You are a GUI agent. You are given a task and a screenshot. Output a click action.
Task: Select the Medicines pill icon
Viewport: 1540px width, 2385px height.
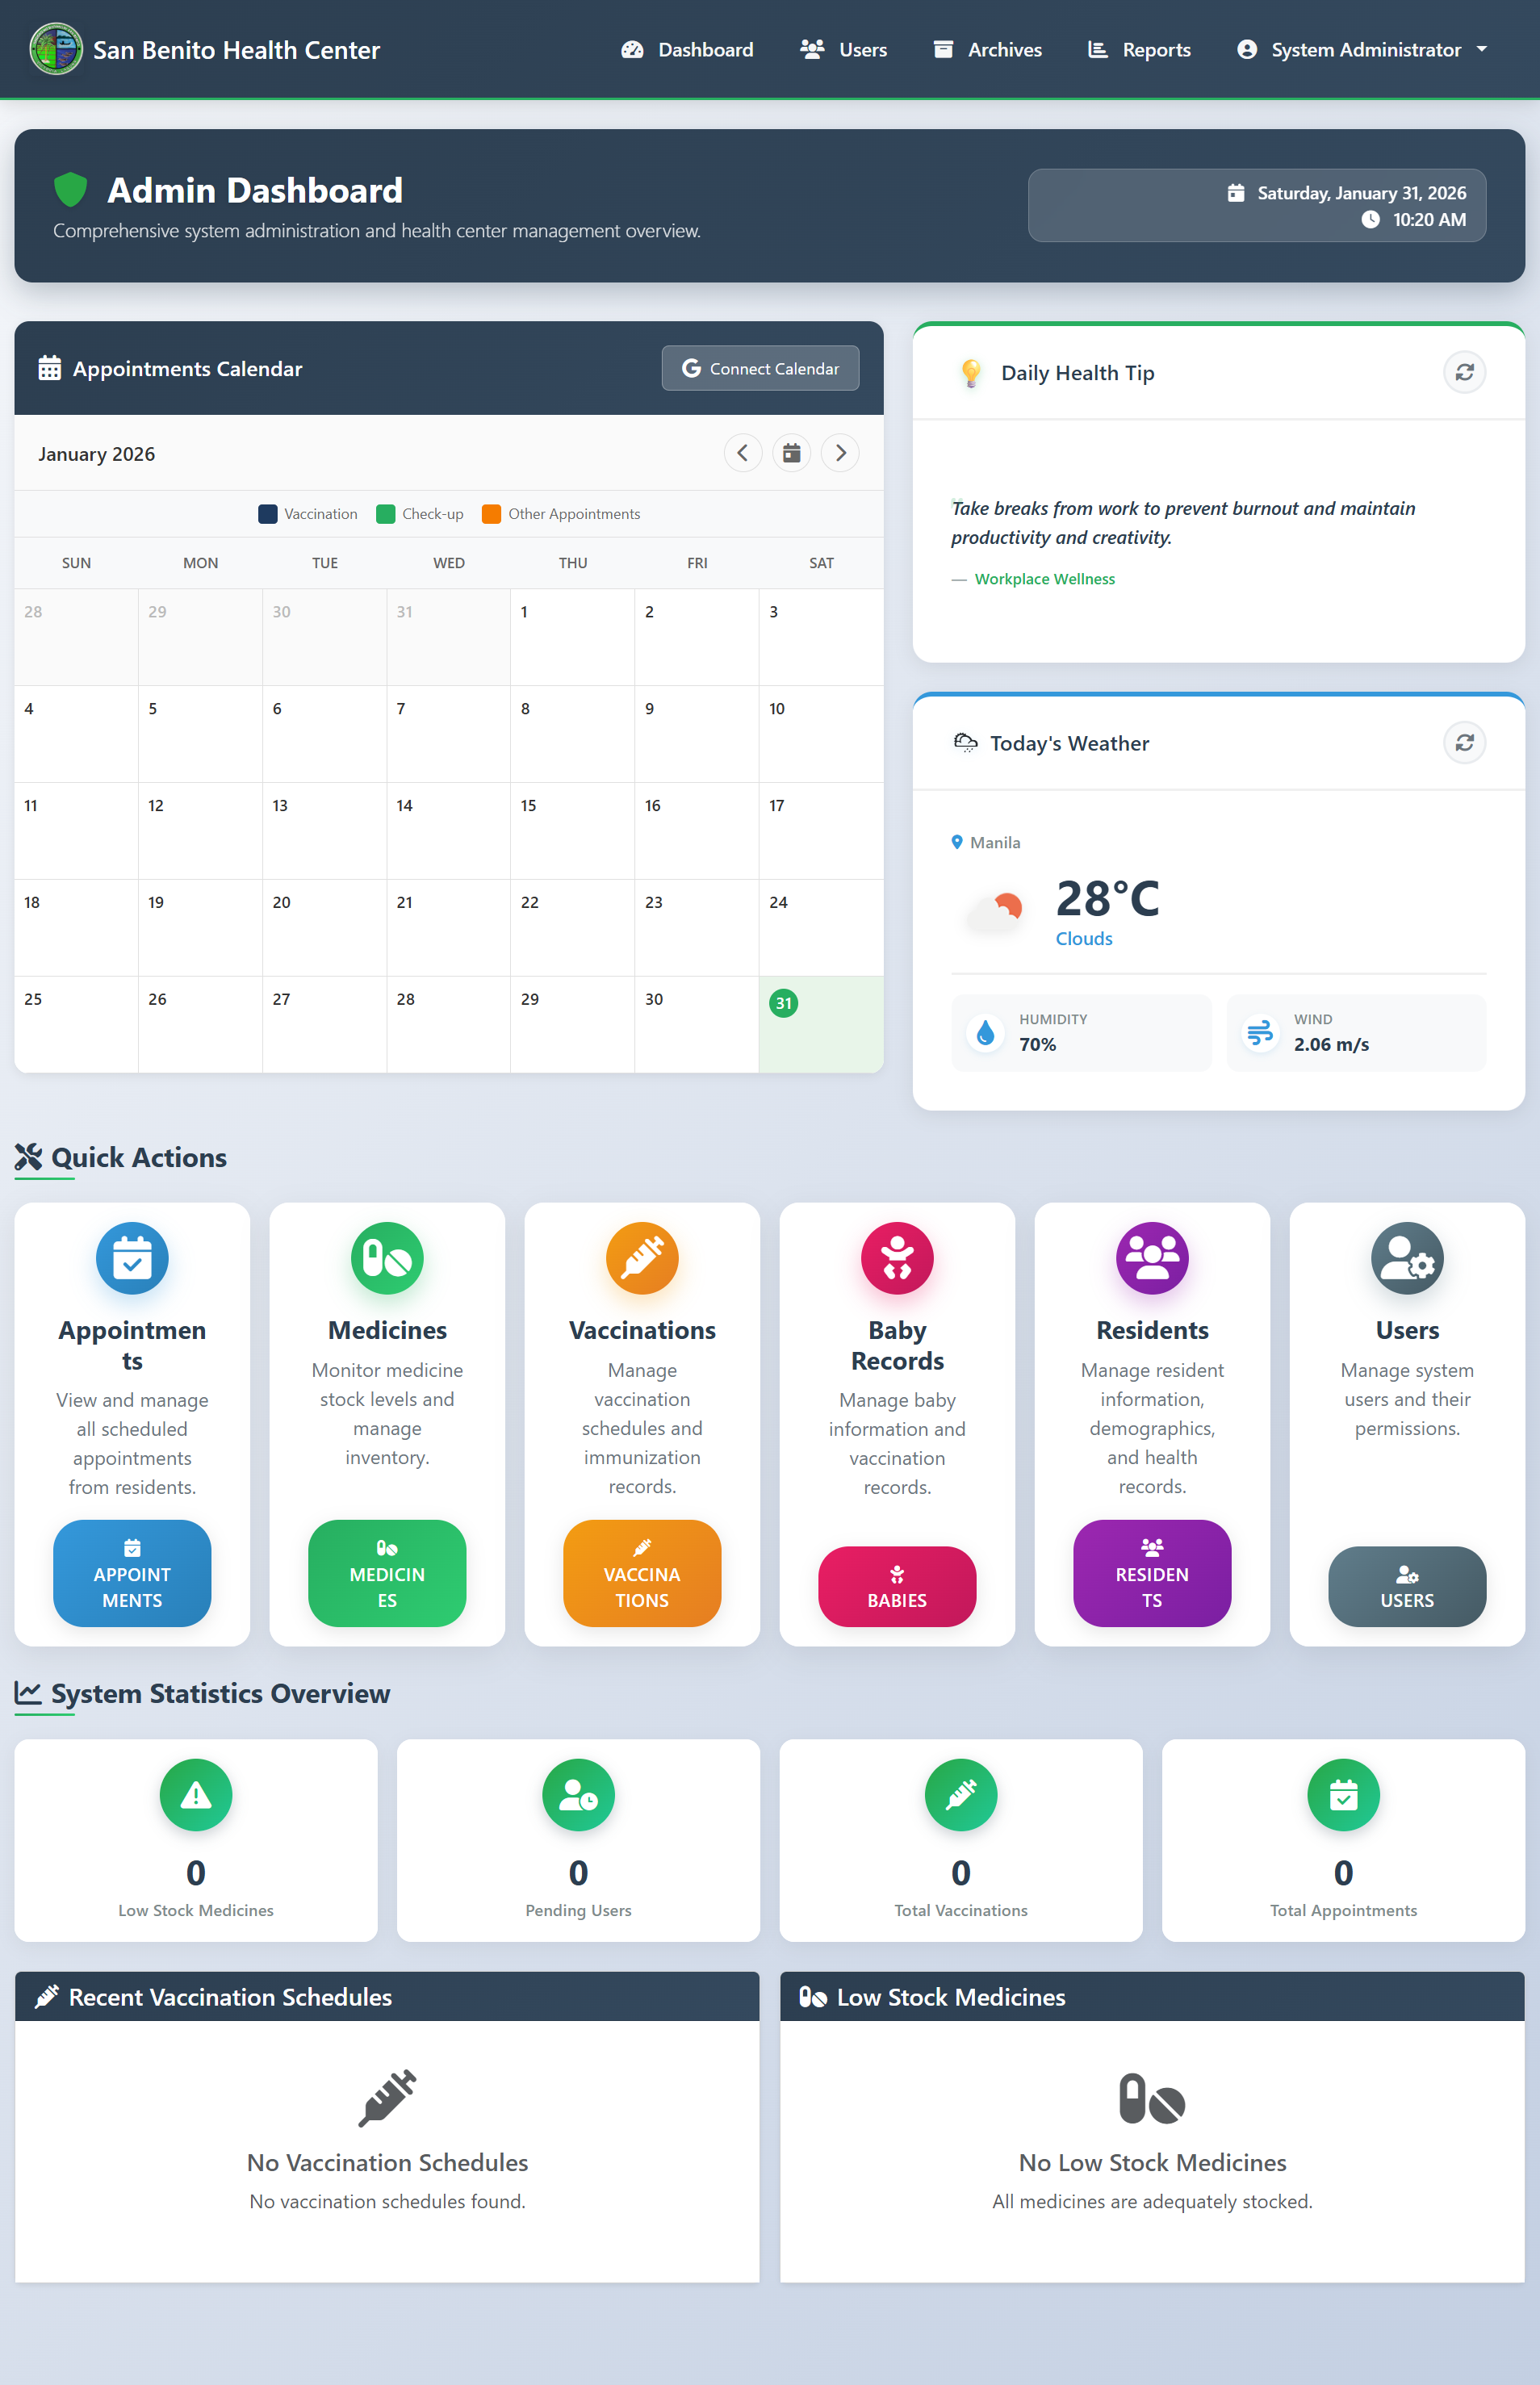click(x=386, y=1258)
